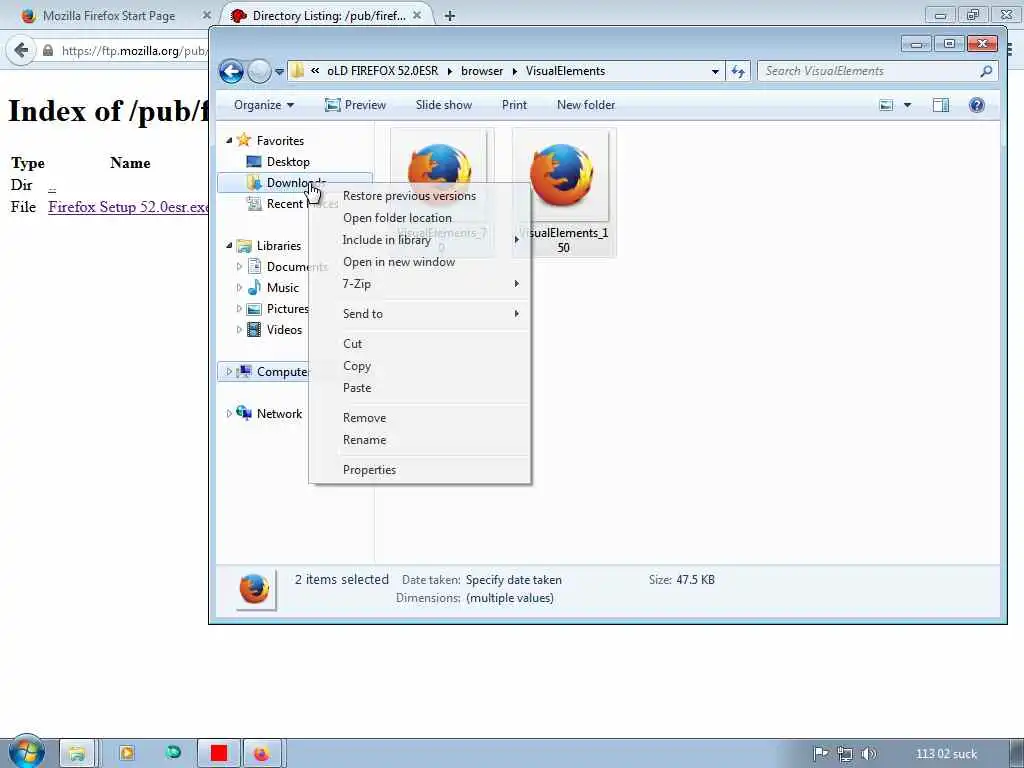
Task: Select the Videos film icon
Action: [255, 329]
